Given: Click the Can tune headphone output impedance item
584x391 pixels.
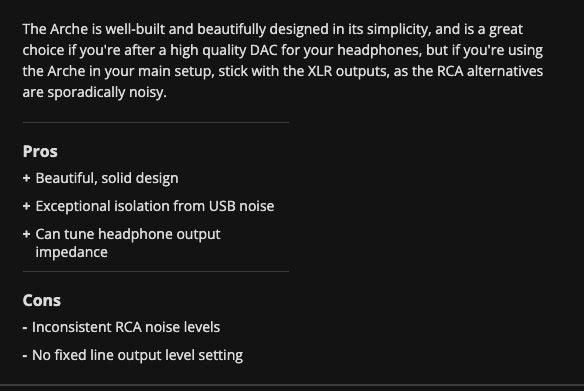Looking at the screenshot, I should click(x=128, y=243).
